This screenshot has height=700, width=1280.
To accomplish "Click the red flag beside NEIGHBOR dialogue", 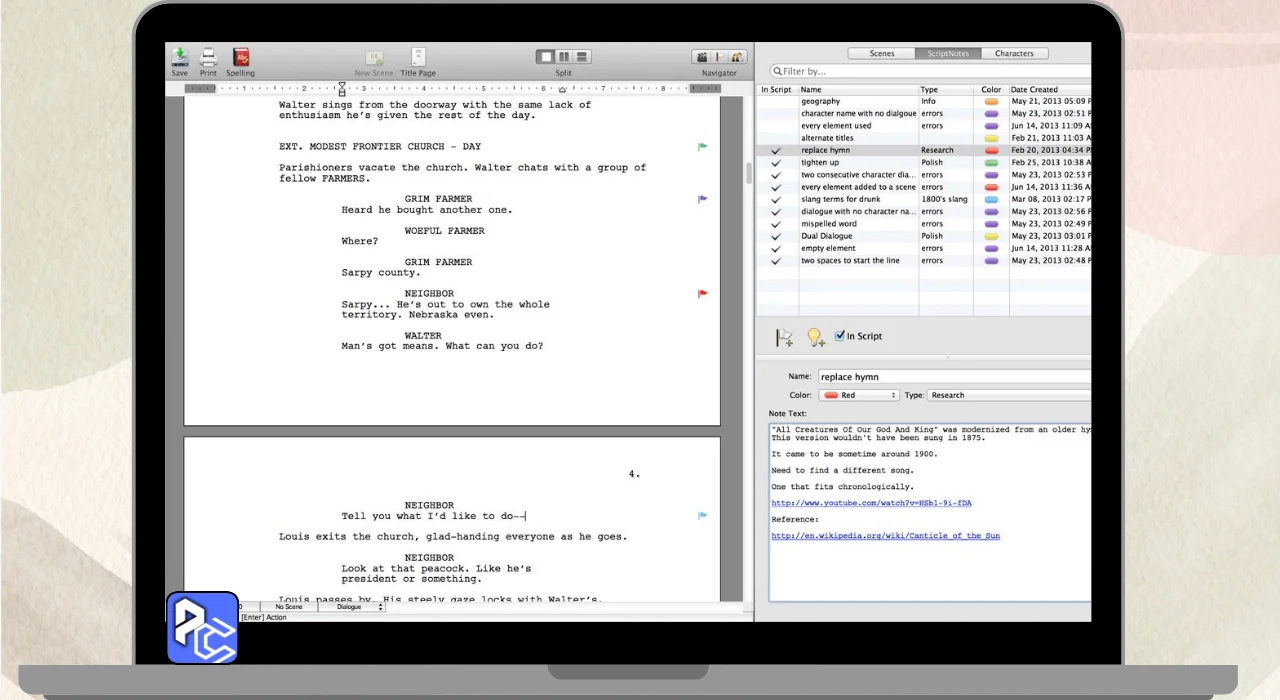I will [702, 294].
